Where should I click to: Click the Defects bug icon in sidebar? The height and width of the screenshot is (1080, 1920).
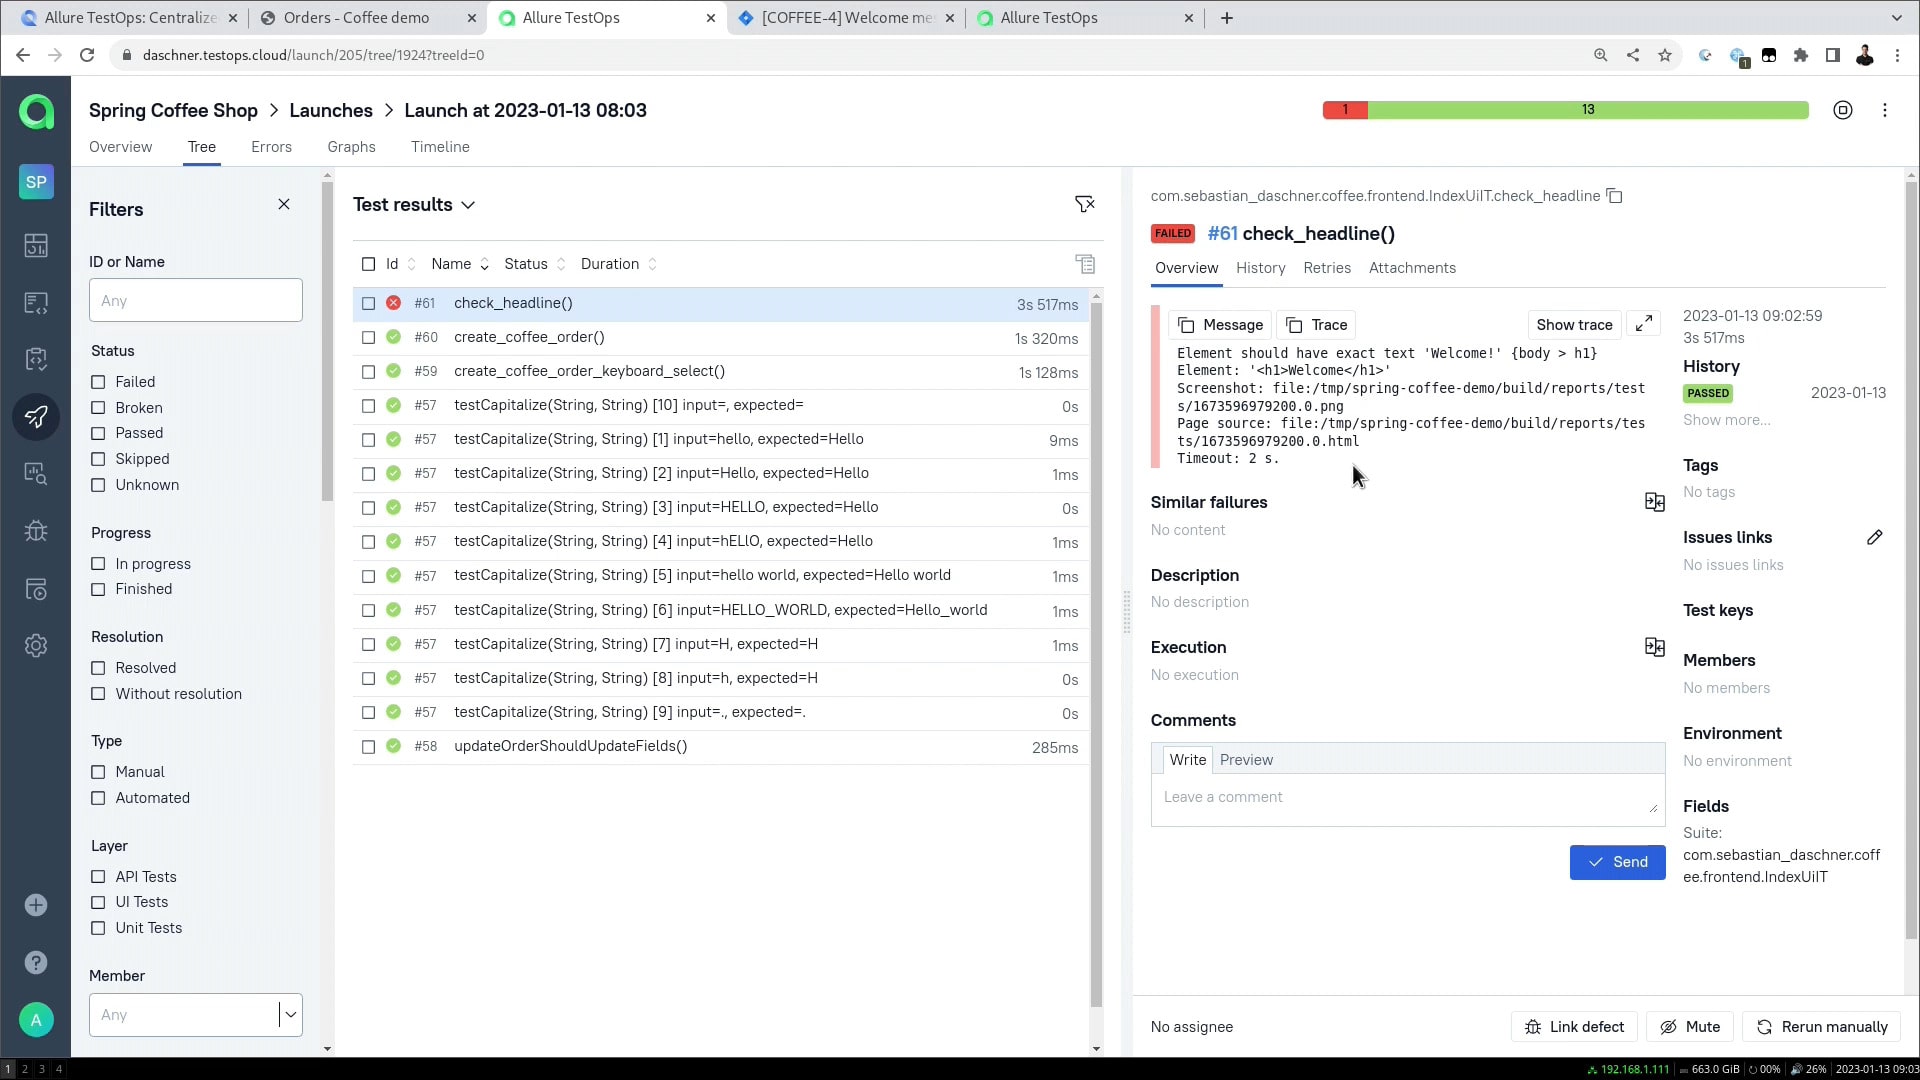36,531
